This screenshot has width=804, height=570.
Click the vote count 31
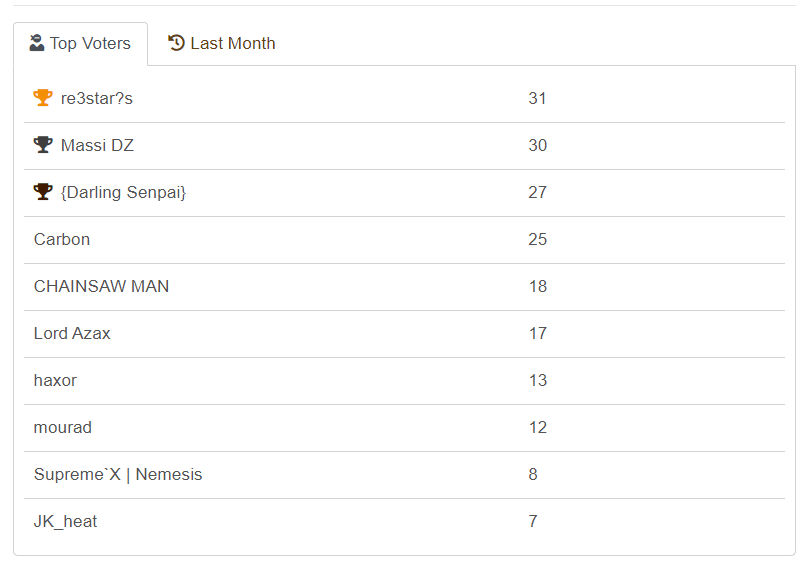coord(537,98)
